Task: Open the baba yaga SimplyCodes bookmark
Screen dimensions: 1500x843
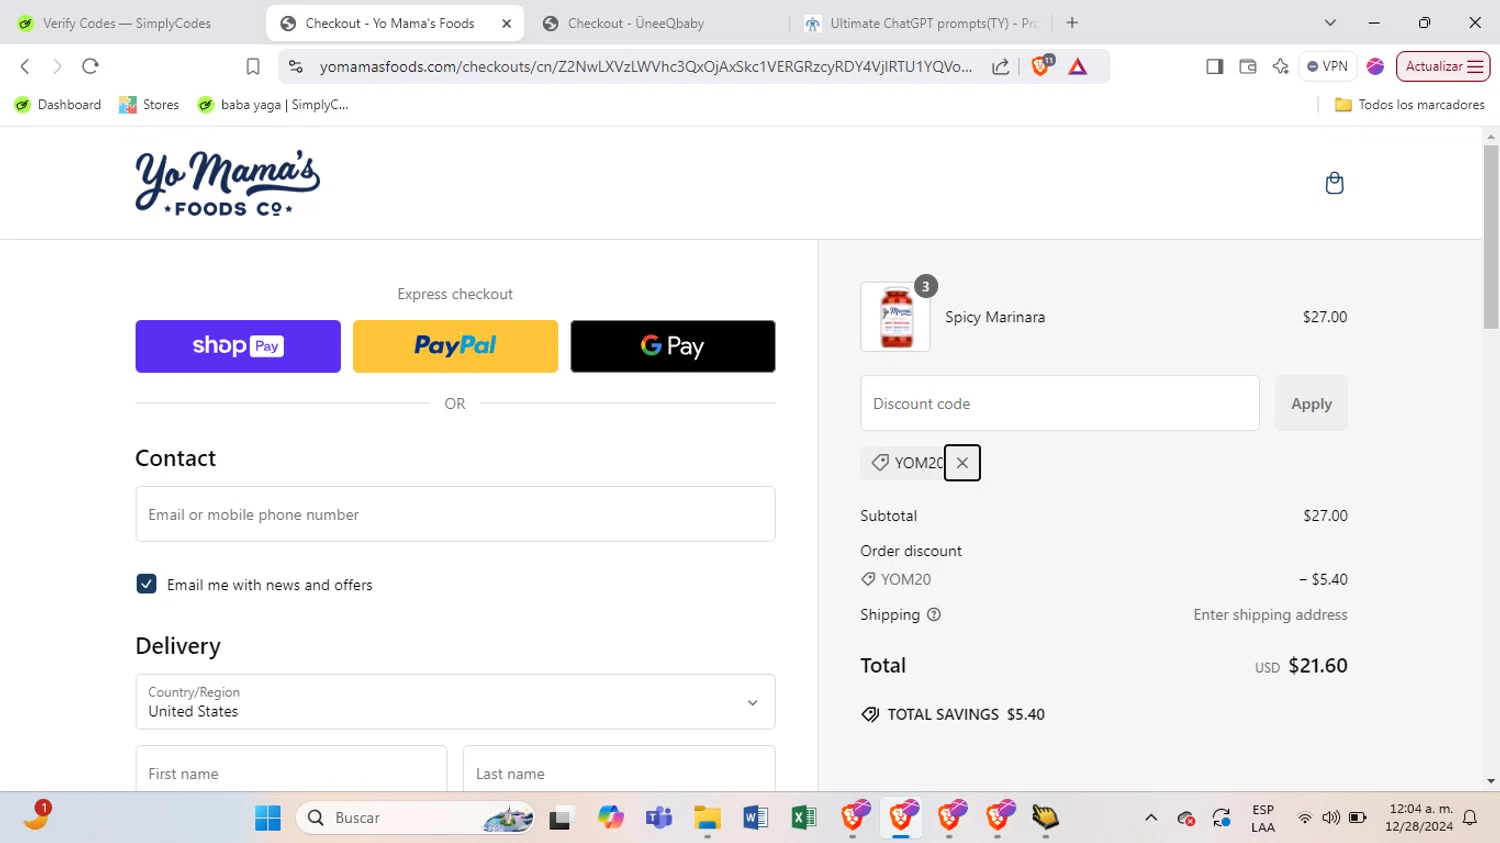Action: coord(273,105)
